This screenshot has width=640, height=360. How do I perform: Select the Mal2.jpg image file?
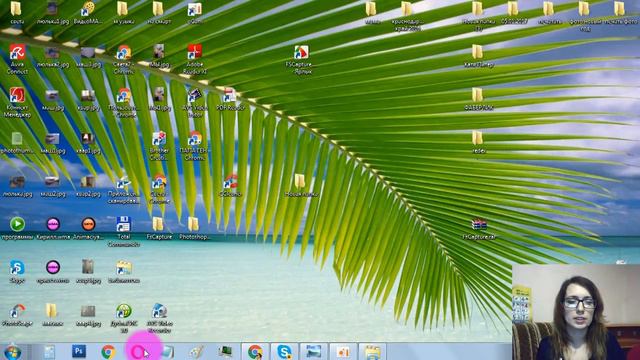(x=159, y=99)
